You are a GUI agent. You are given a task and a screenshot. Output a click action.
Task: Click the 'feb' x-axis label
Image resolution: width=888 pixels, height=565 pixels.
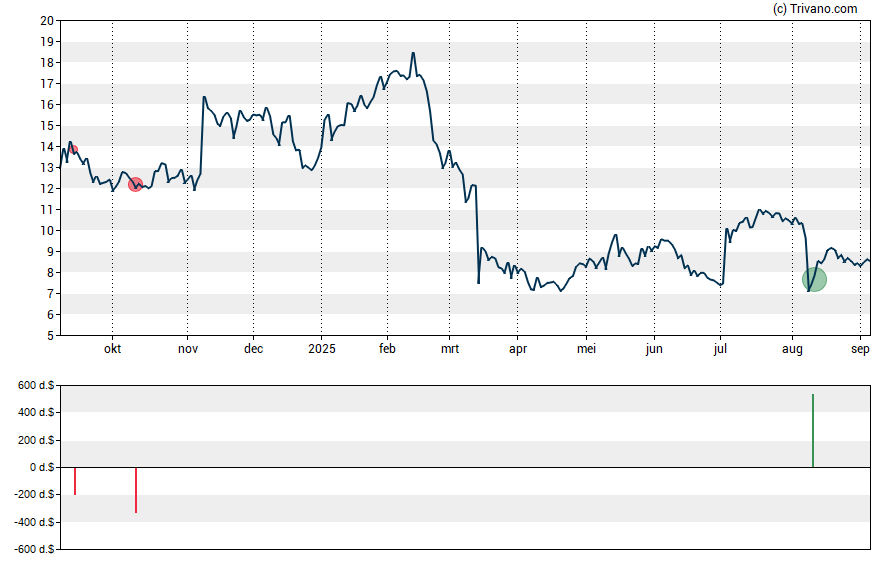coord(387,349)
